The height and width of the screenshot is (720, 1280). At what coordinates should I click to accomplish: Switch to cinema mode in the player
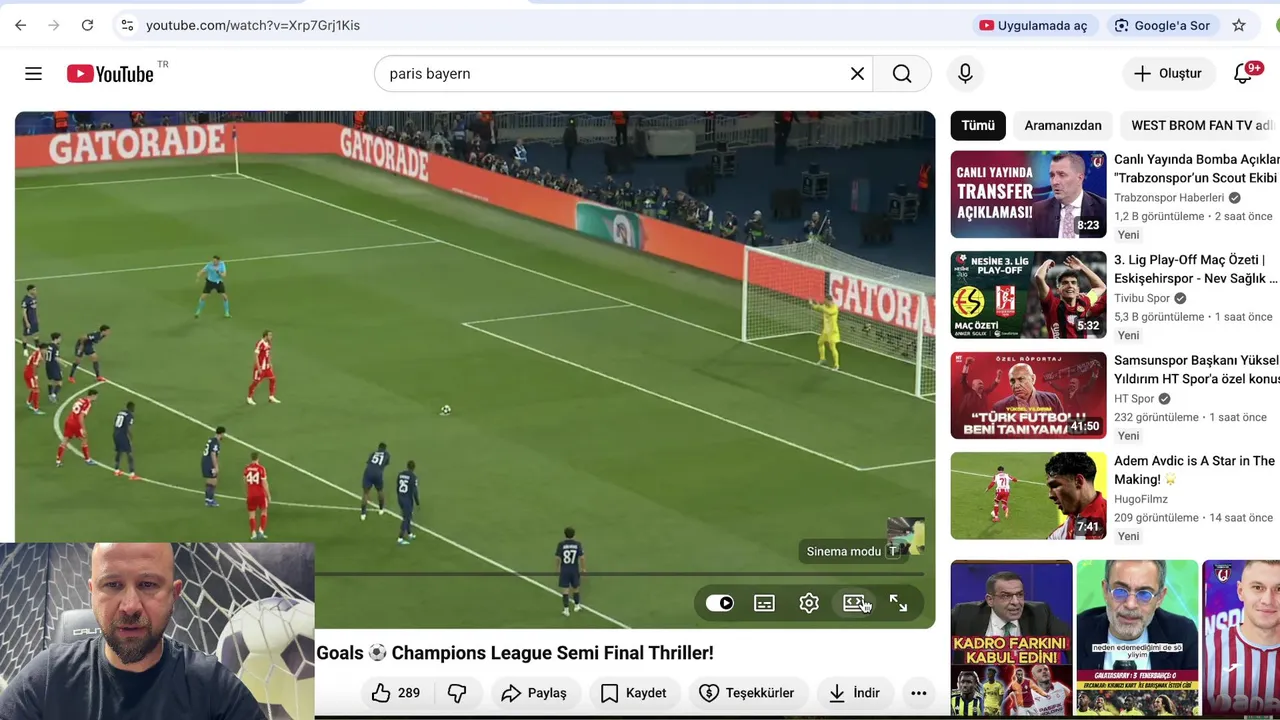(854, 603)
